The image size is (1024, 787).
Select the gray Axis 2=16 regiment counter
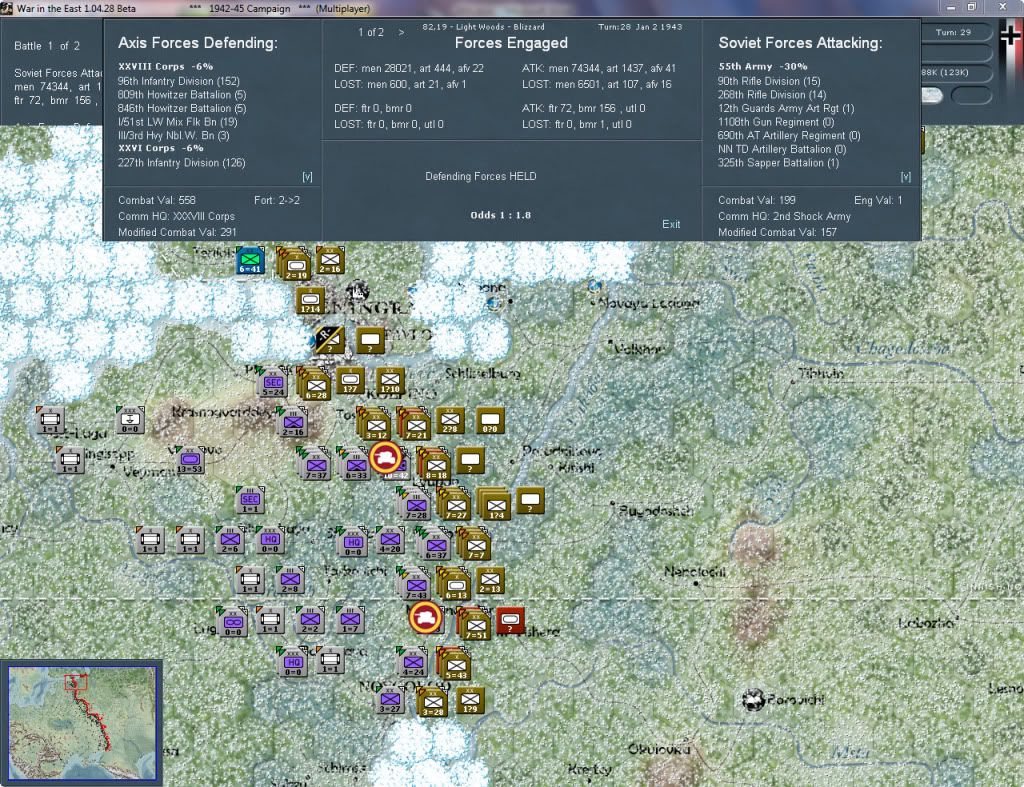click(293, 423)
